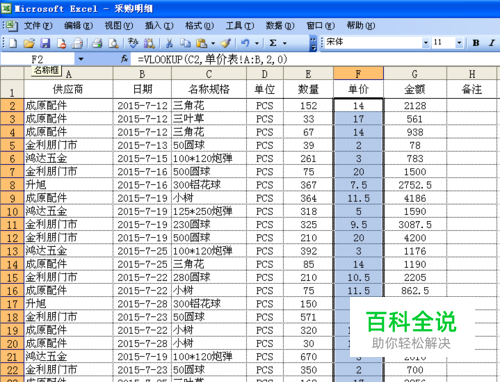Open the font name dropdown (宋体)
The height and width of the screenshot is (382, 500).
pos(426,43)
